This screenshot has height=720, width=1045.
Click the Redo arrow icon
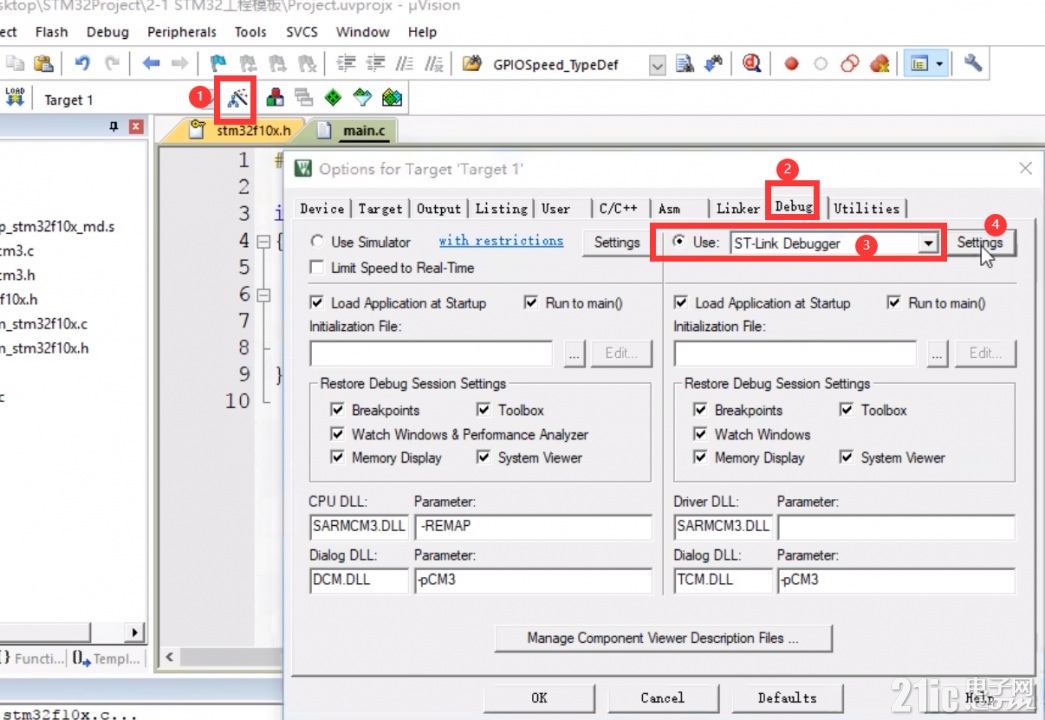[112, 64]
